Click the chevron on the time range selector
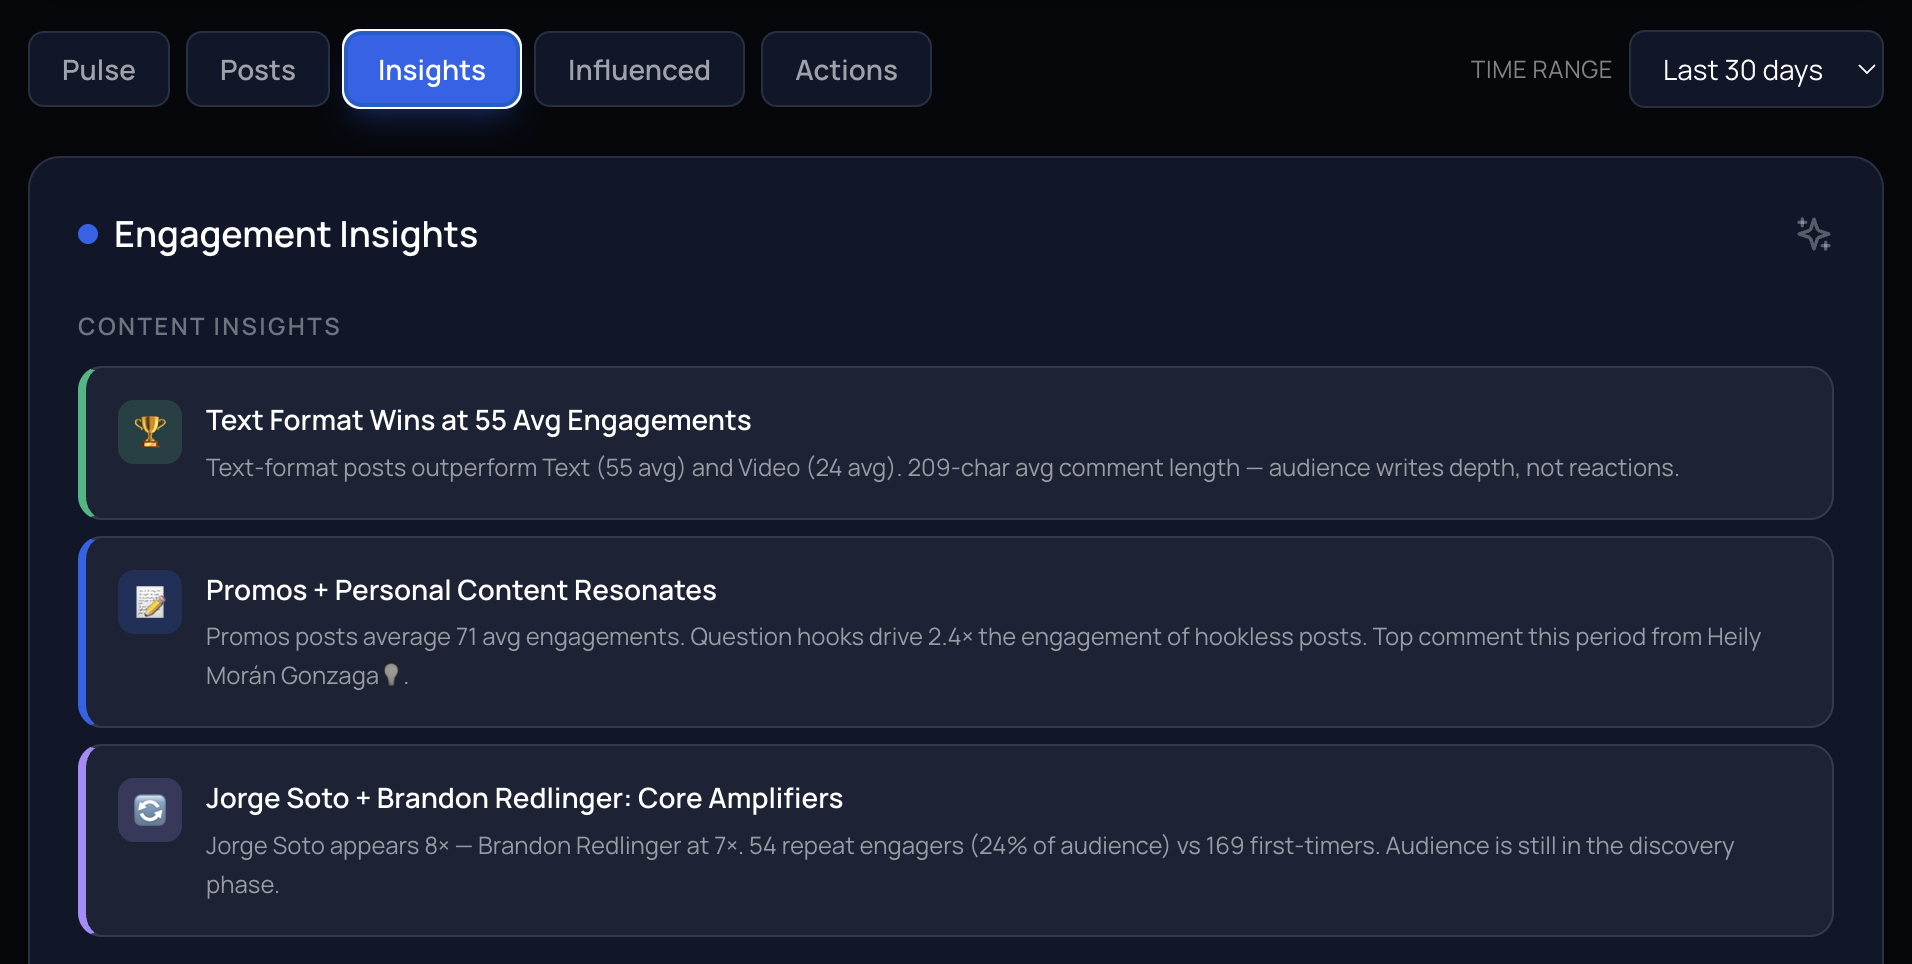 tap(1867, 69)
